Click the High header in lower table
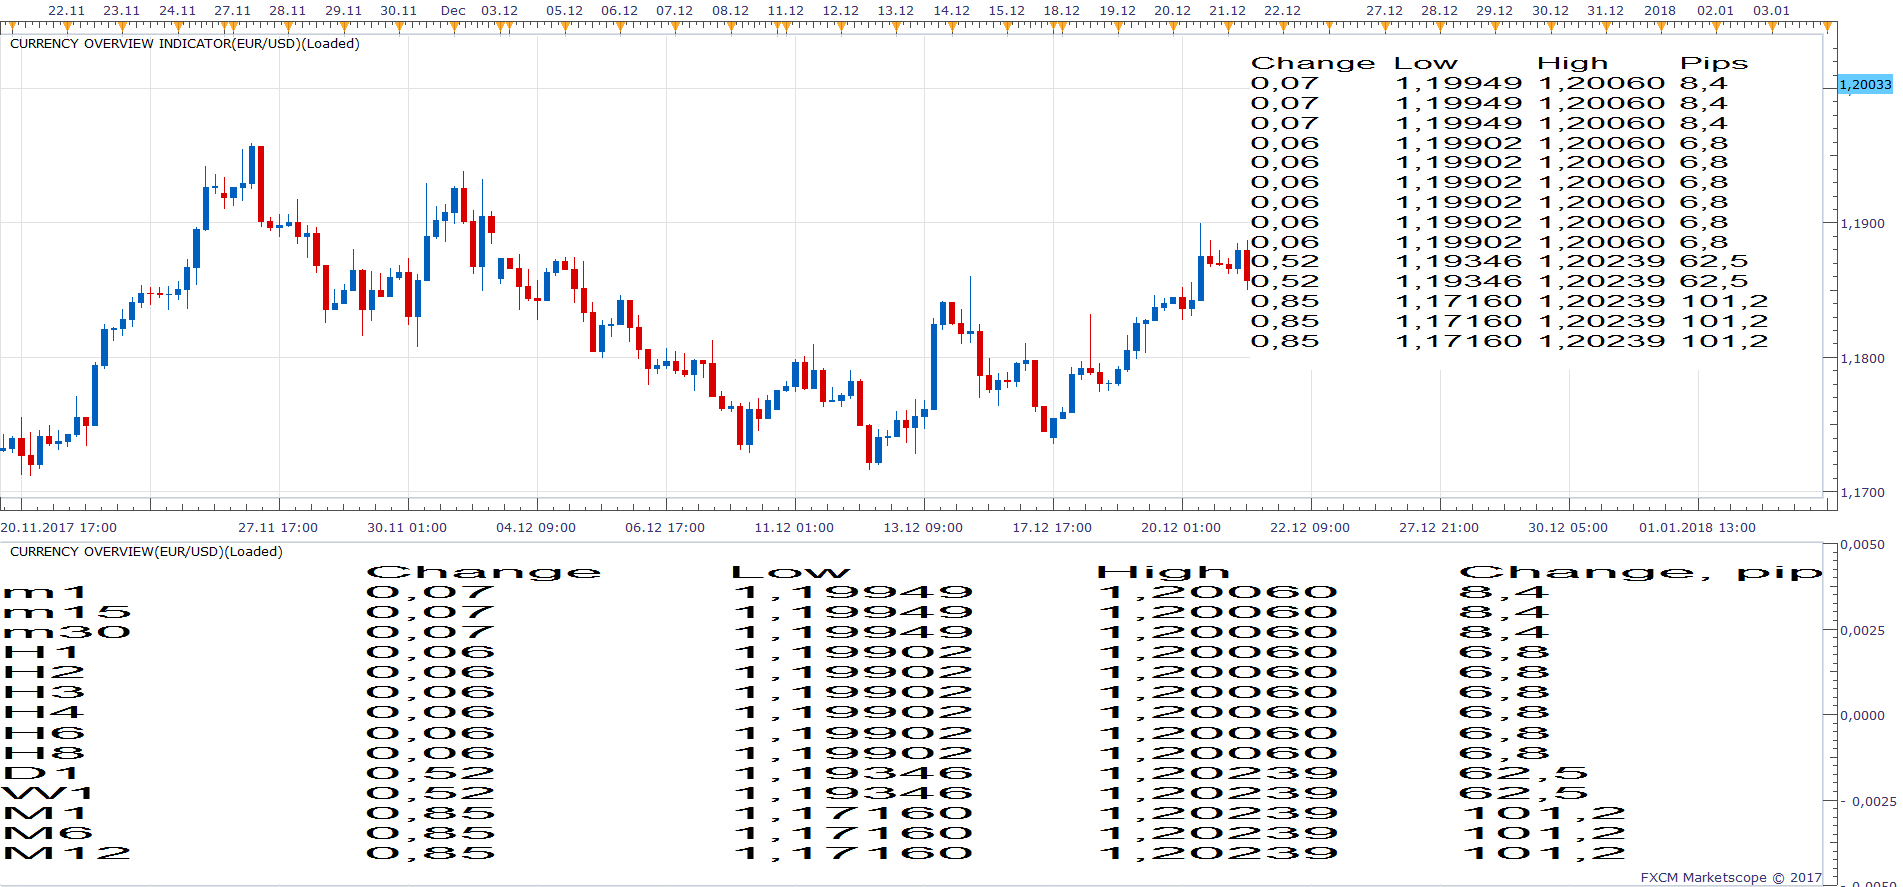This screenshot has width=1903, height=887. 1163,572
